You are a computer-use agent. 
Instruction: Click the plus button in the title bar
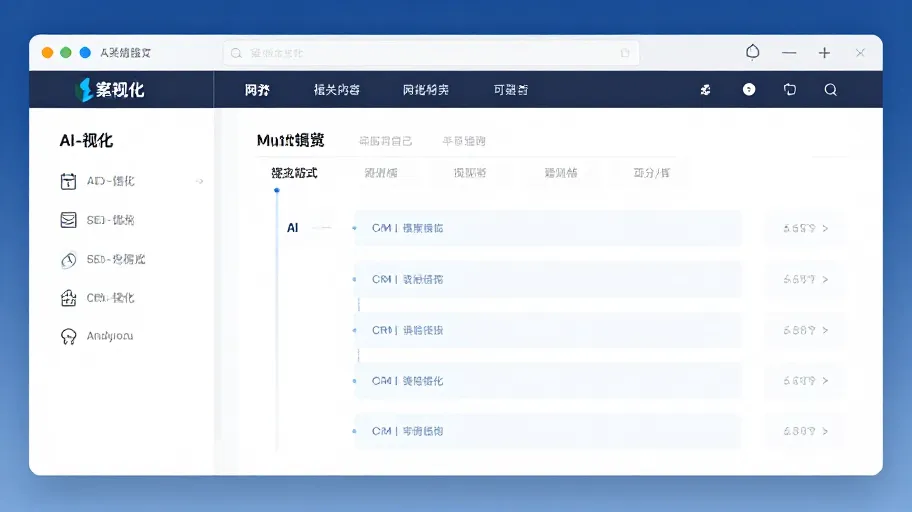(x=824, y=53)
